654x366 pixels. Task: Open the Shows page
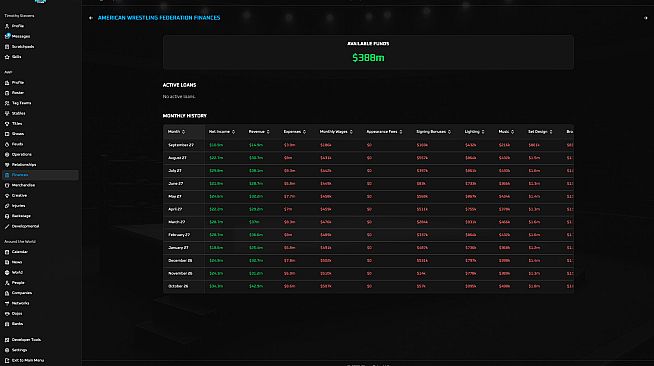pos(14,134)
